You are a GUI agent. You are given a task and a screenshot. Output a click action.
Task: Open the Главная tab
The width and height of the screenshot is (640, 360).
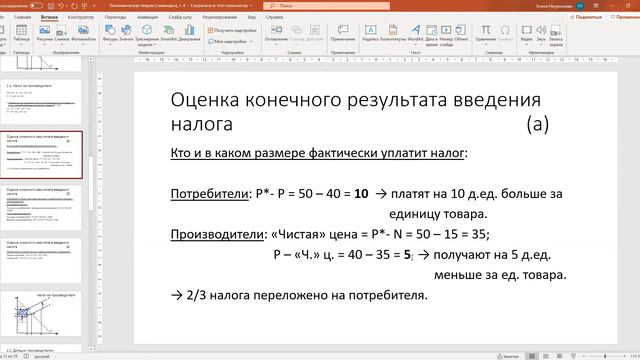(x=22, y=17)
